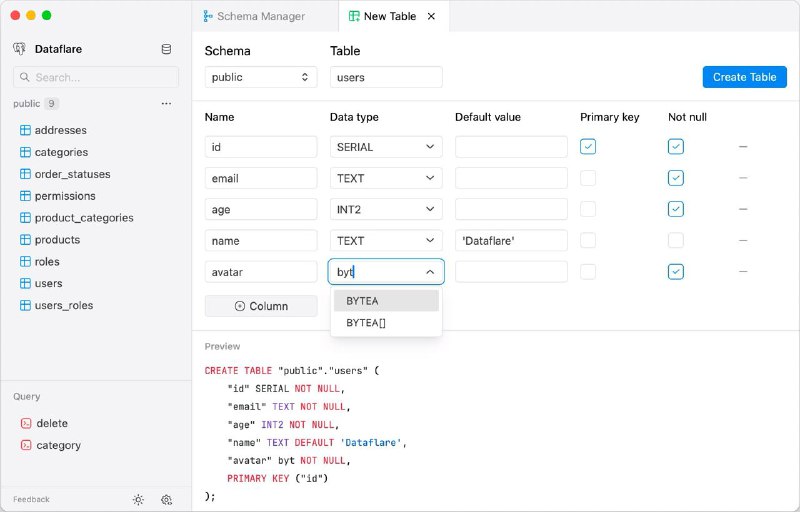Choose BYTEA[] from the type suggestions
This screenshot has width=800, height=512.
coord(366,323)
